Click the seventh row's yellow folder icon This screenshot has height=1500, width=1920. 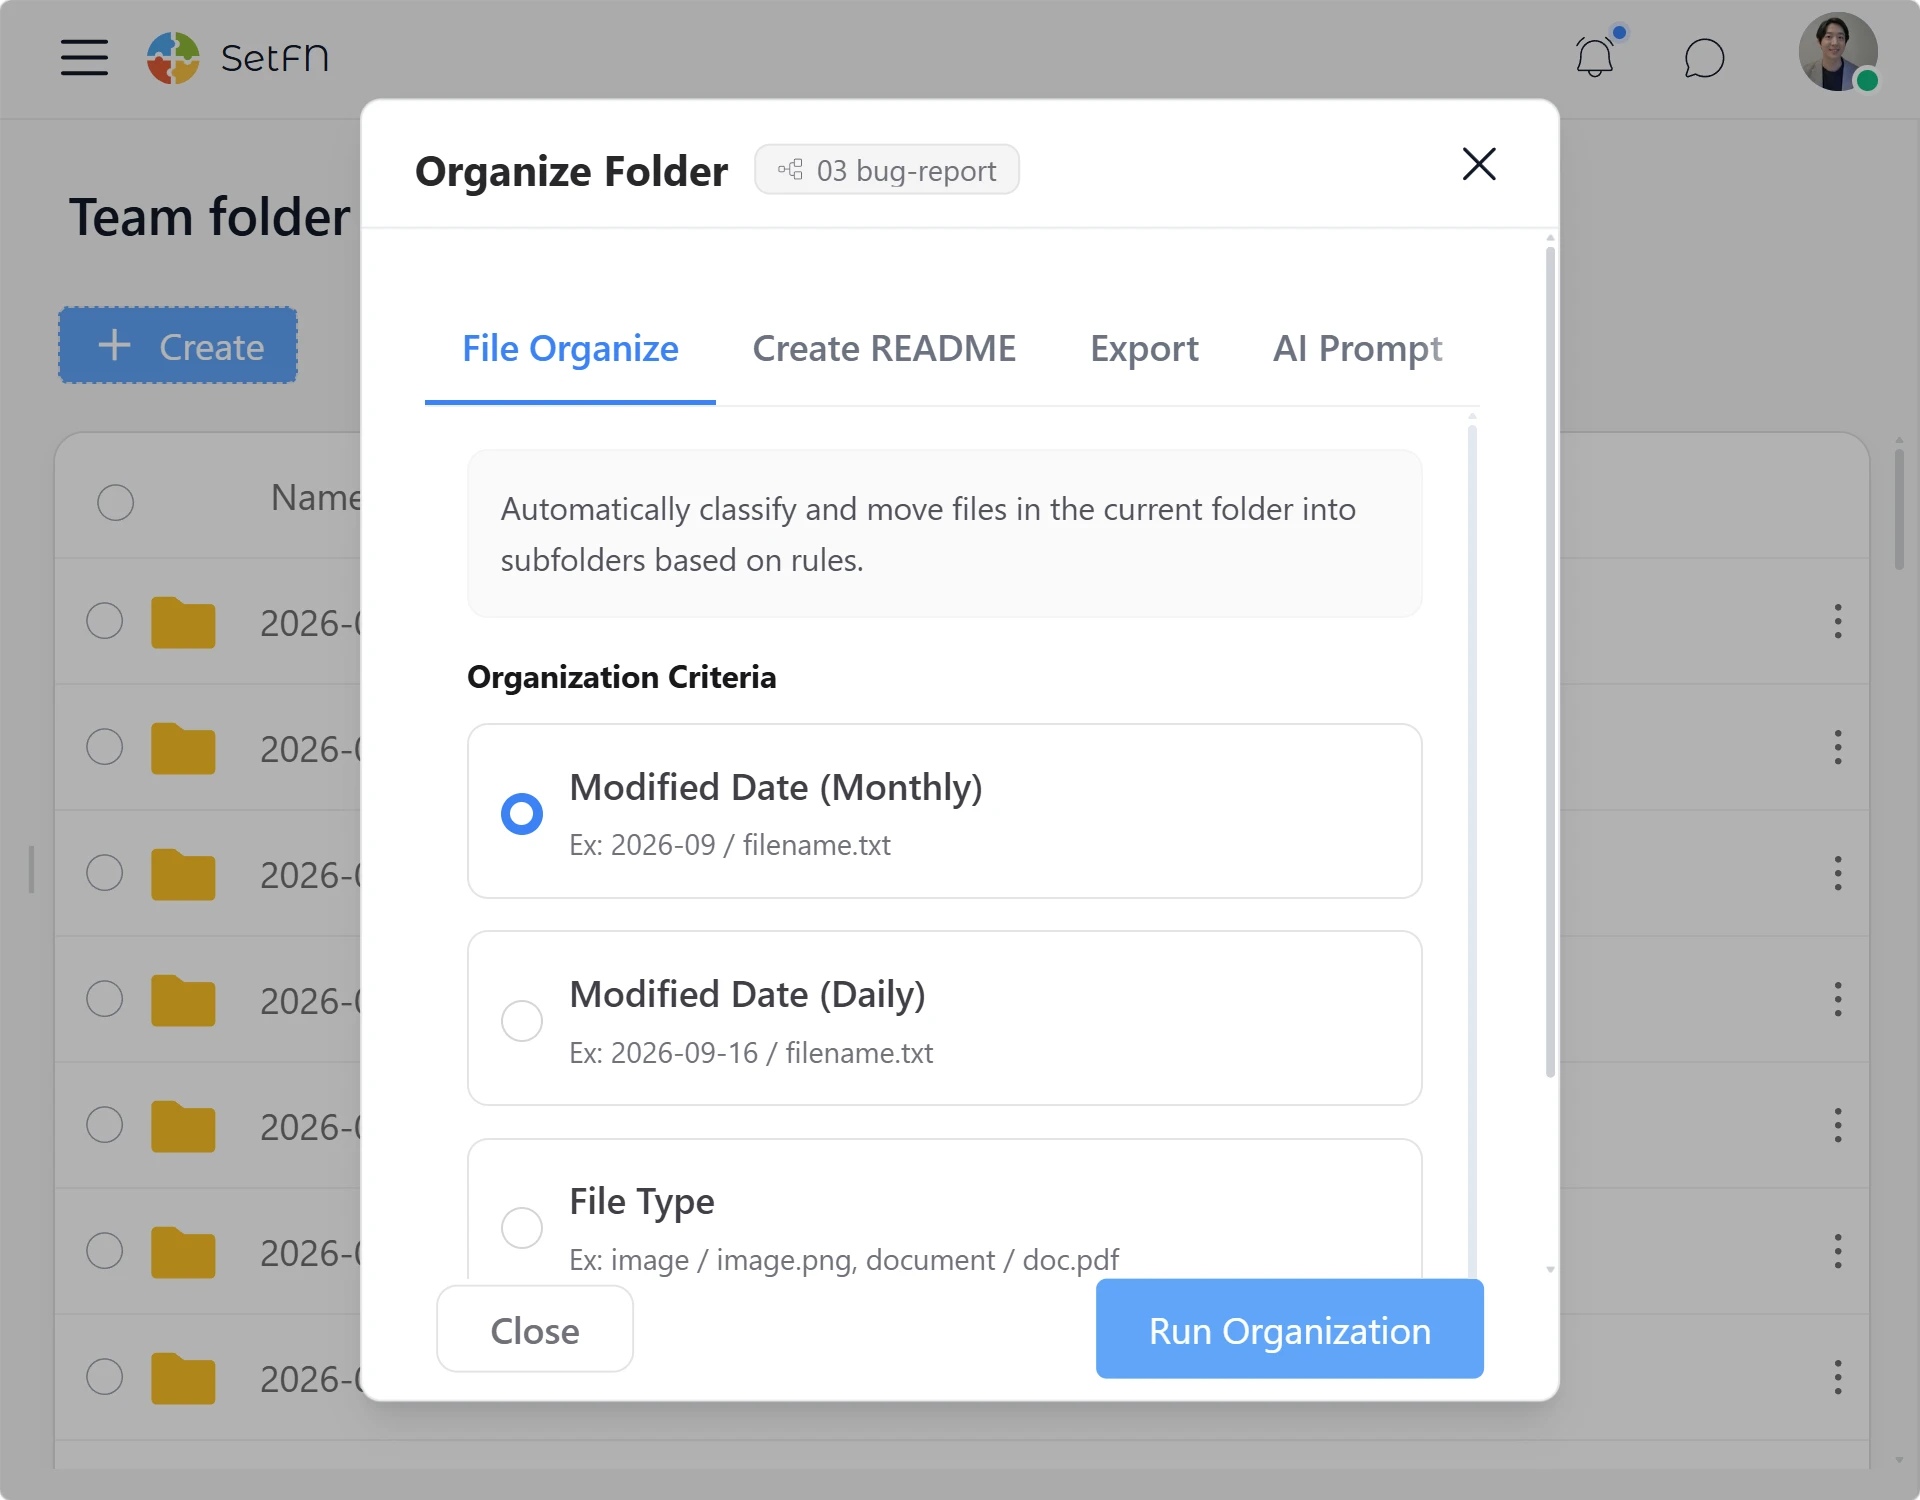[x=183, y=1378]
